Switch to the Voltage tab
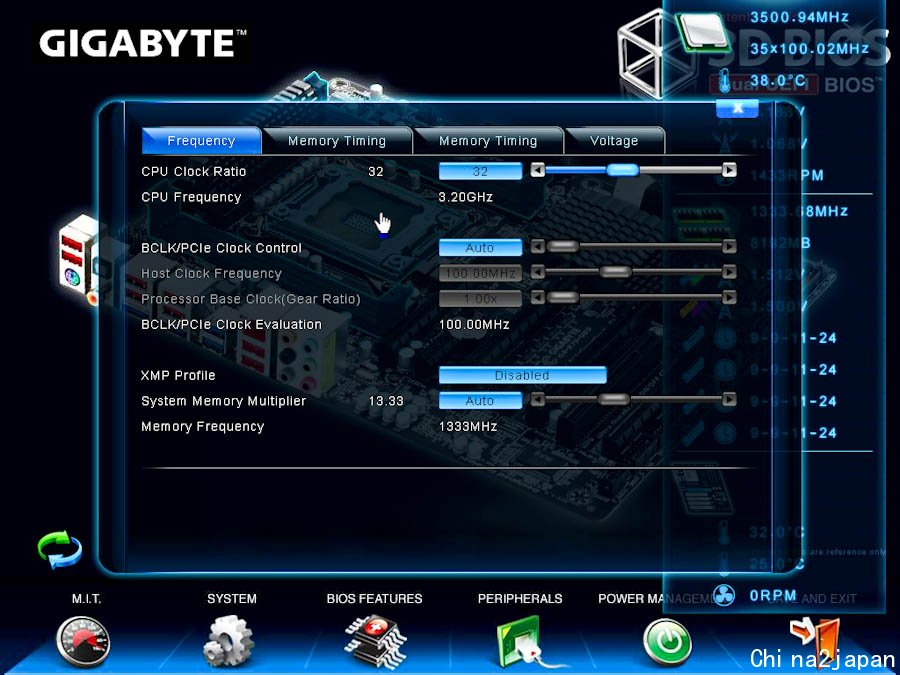Screen dimensions: 900x675 (x=614, y=141)
